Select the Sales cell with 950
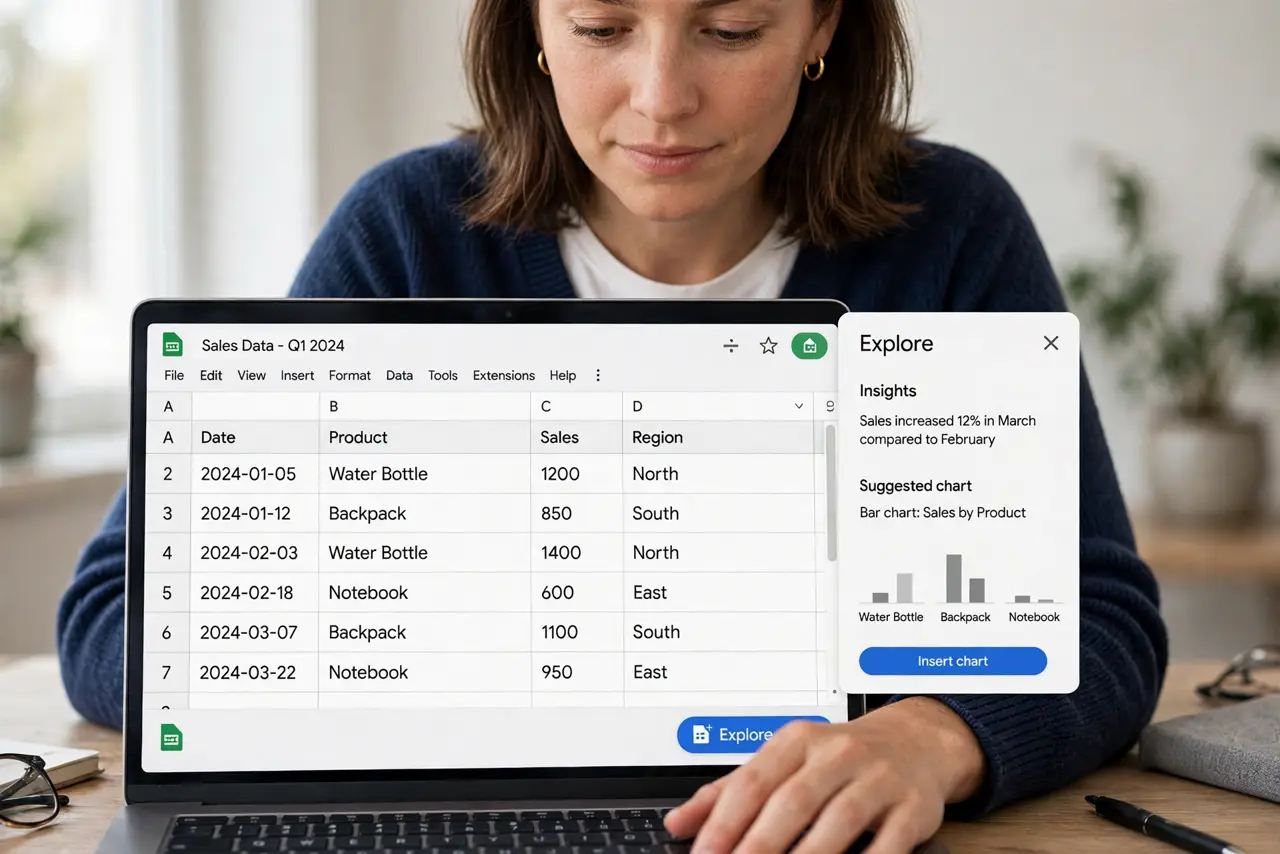The image size is (1280, 854). point(576,672)
